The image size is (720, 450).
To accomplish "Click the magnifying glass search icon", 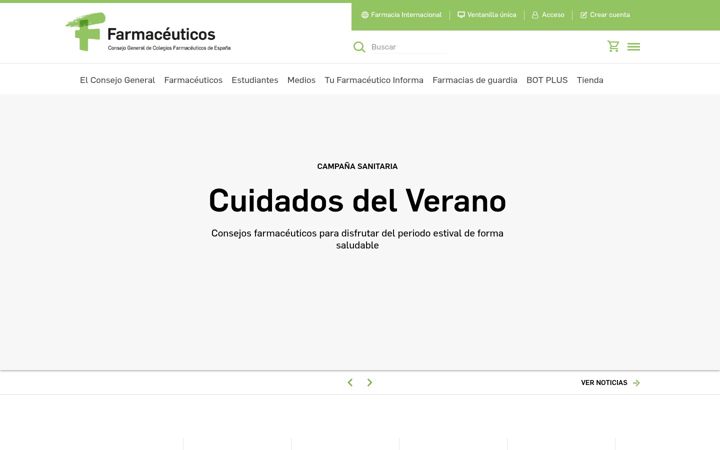I will (359, 47).
